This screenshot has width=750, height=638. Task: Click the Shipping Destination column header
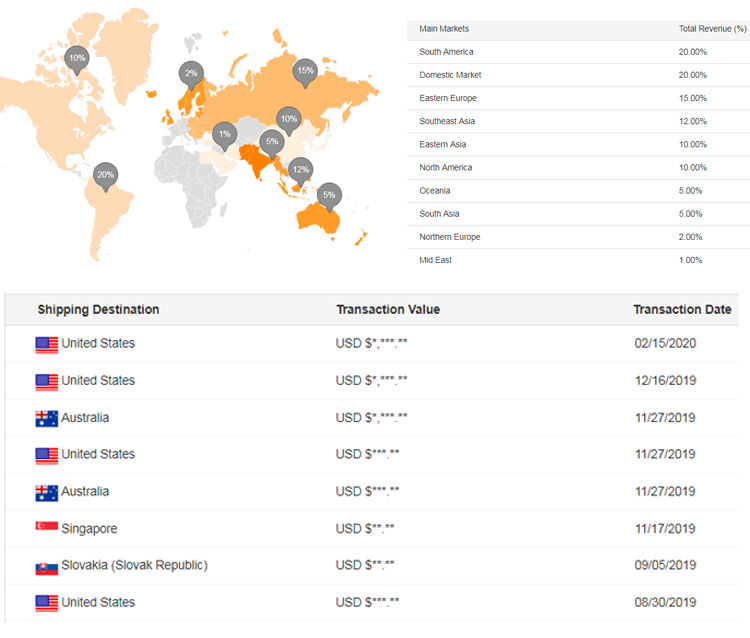coord(98,310)
